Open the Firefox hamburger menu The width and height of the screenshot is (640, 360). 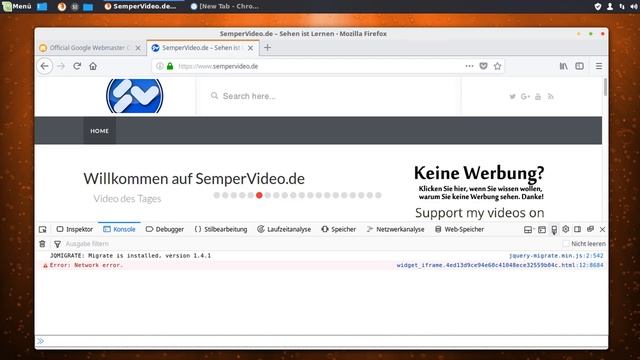coord(599,66)
